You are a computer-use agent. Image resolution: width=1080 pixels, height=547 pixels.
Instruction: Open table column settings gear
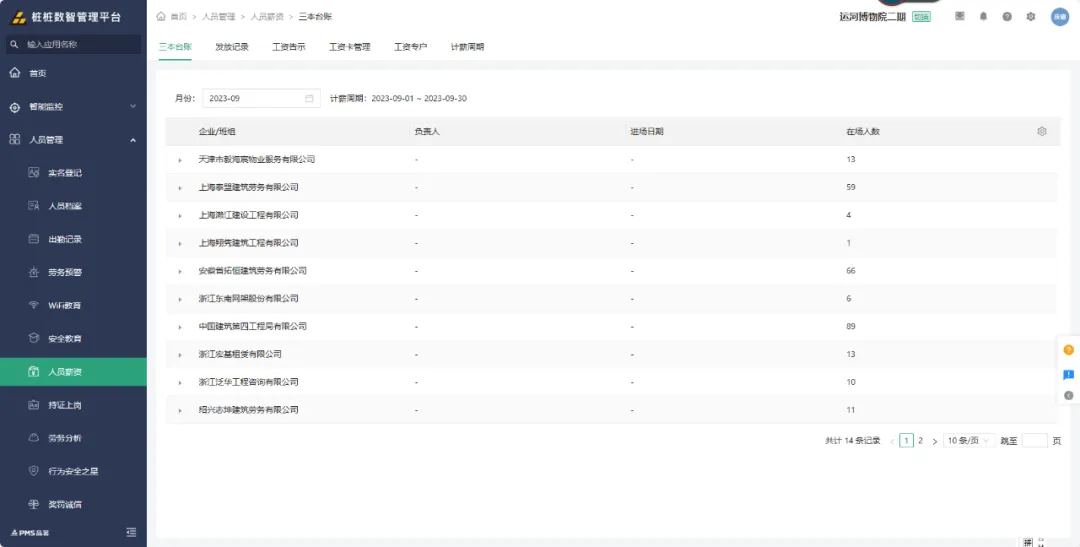click(1041, 131)
